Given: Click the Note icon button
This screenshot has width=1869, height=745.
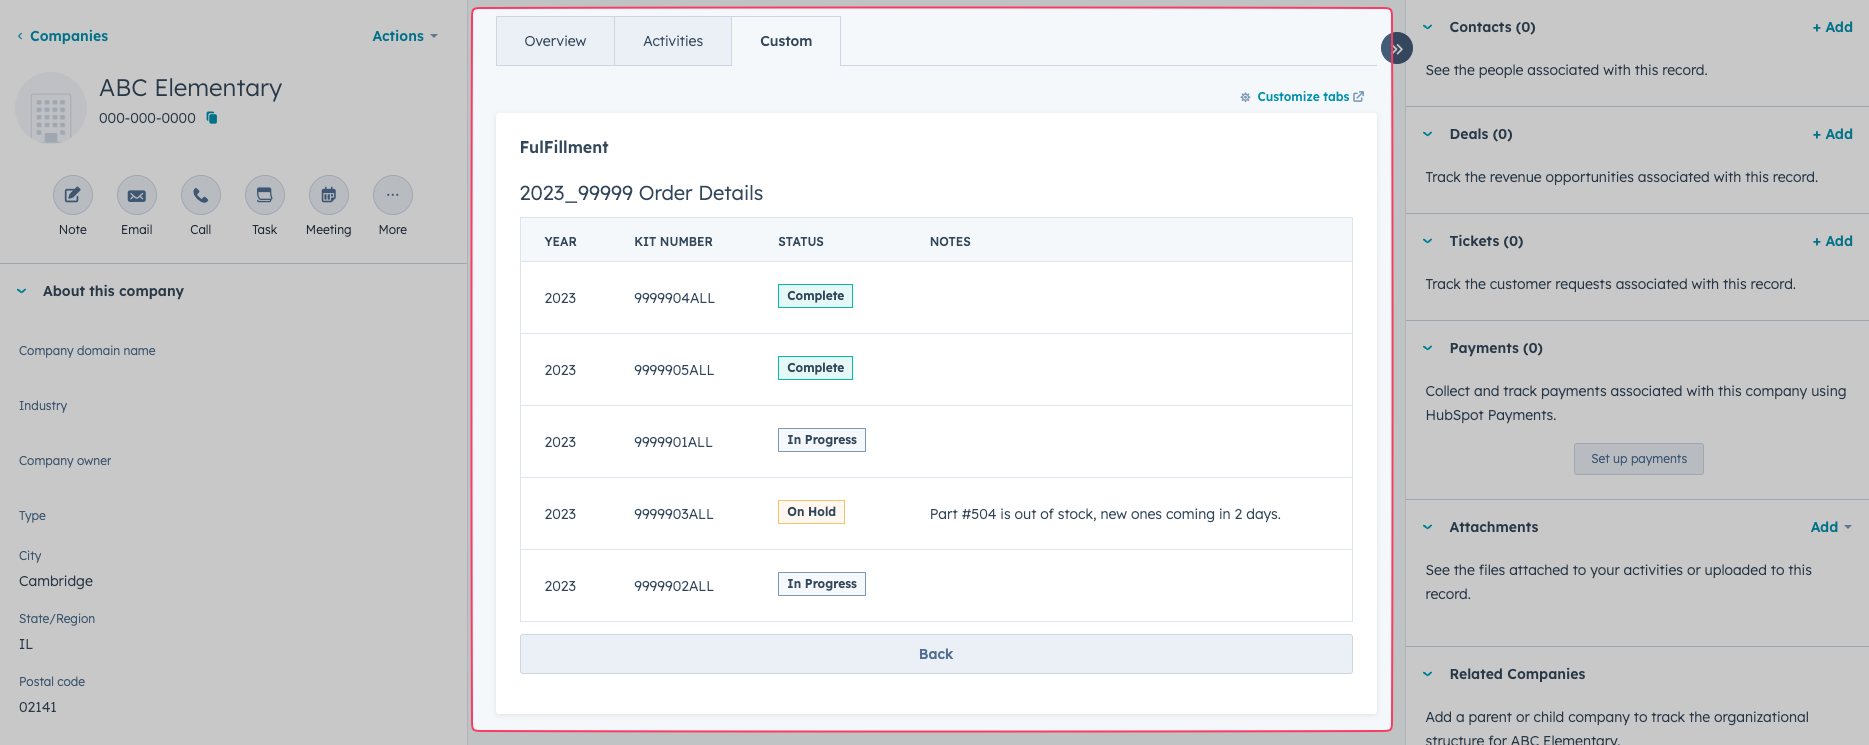Looking at the screenshot, I should [x=73, y=195].
